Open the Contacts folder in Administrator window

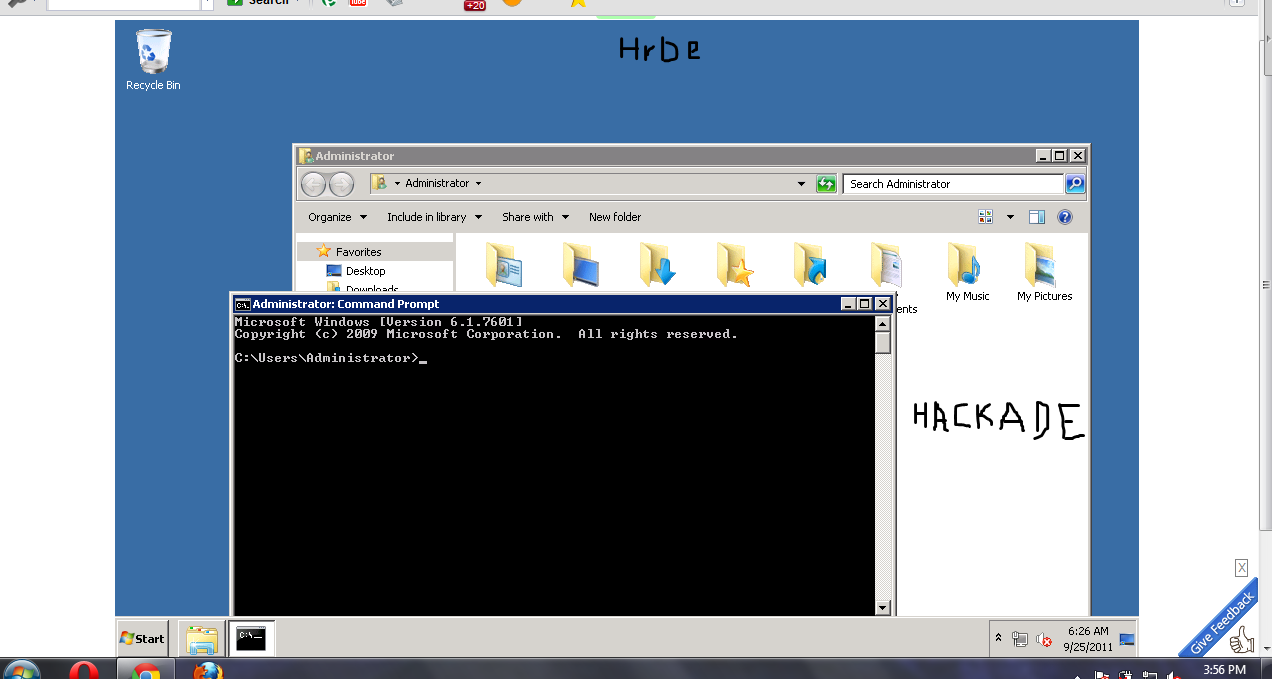coord(504,265)
